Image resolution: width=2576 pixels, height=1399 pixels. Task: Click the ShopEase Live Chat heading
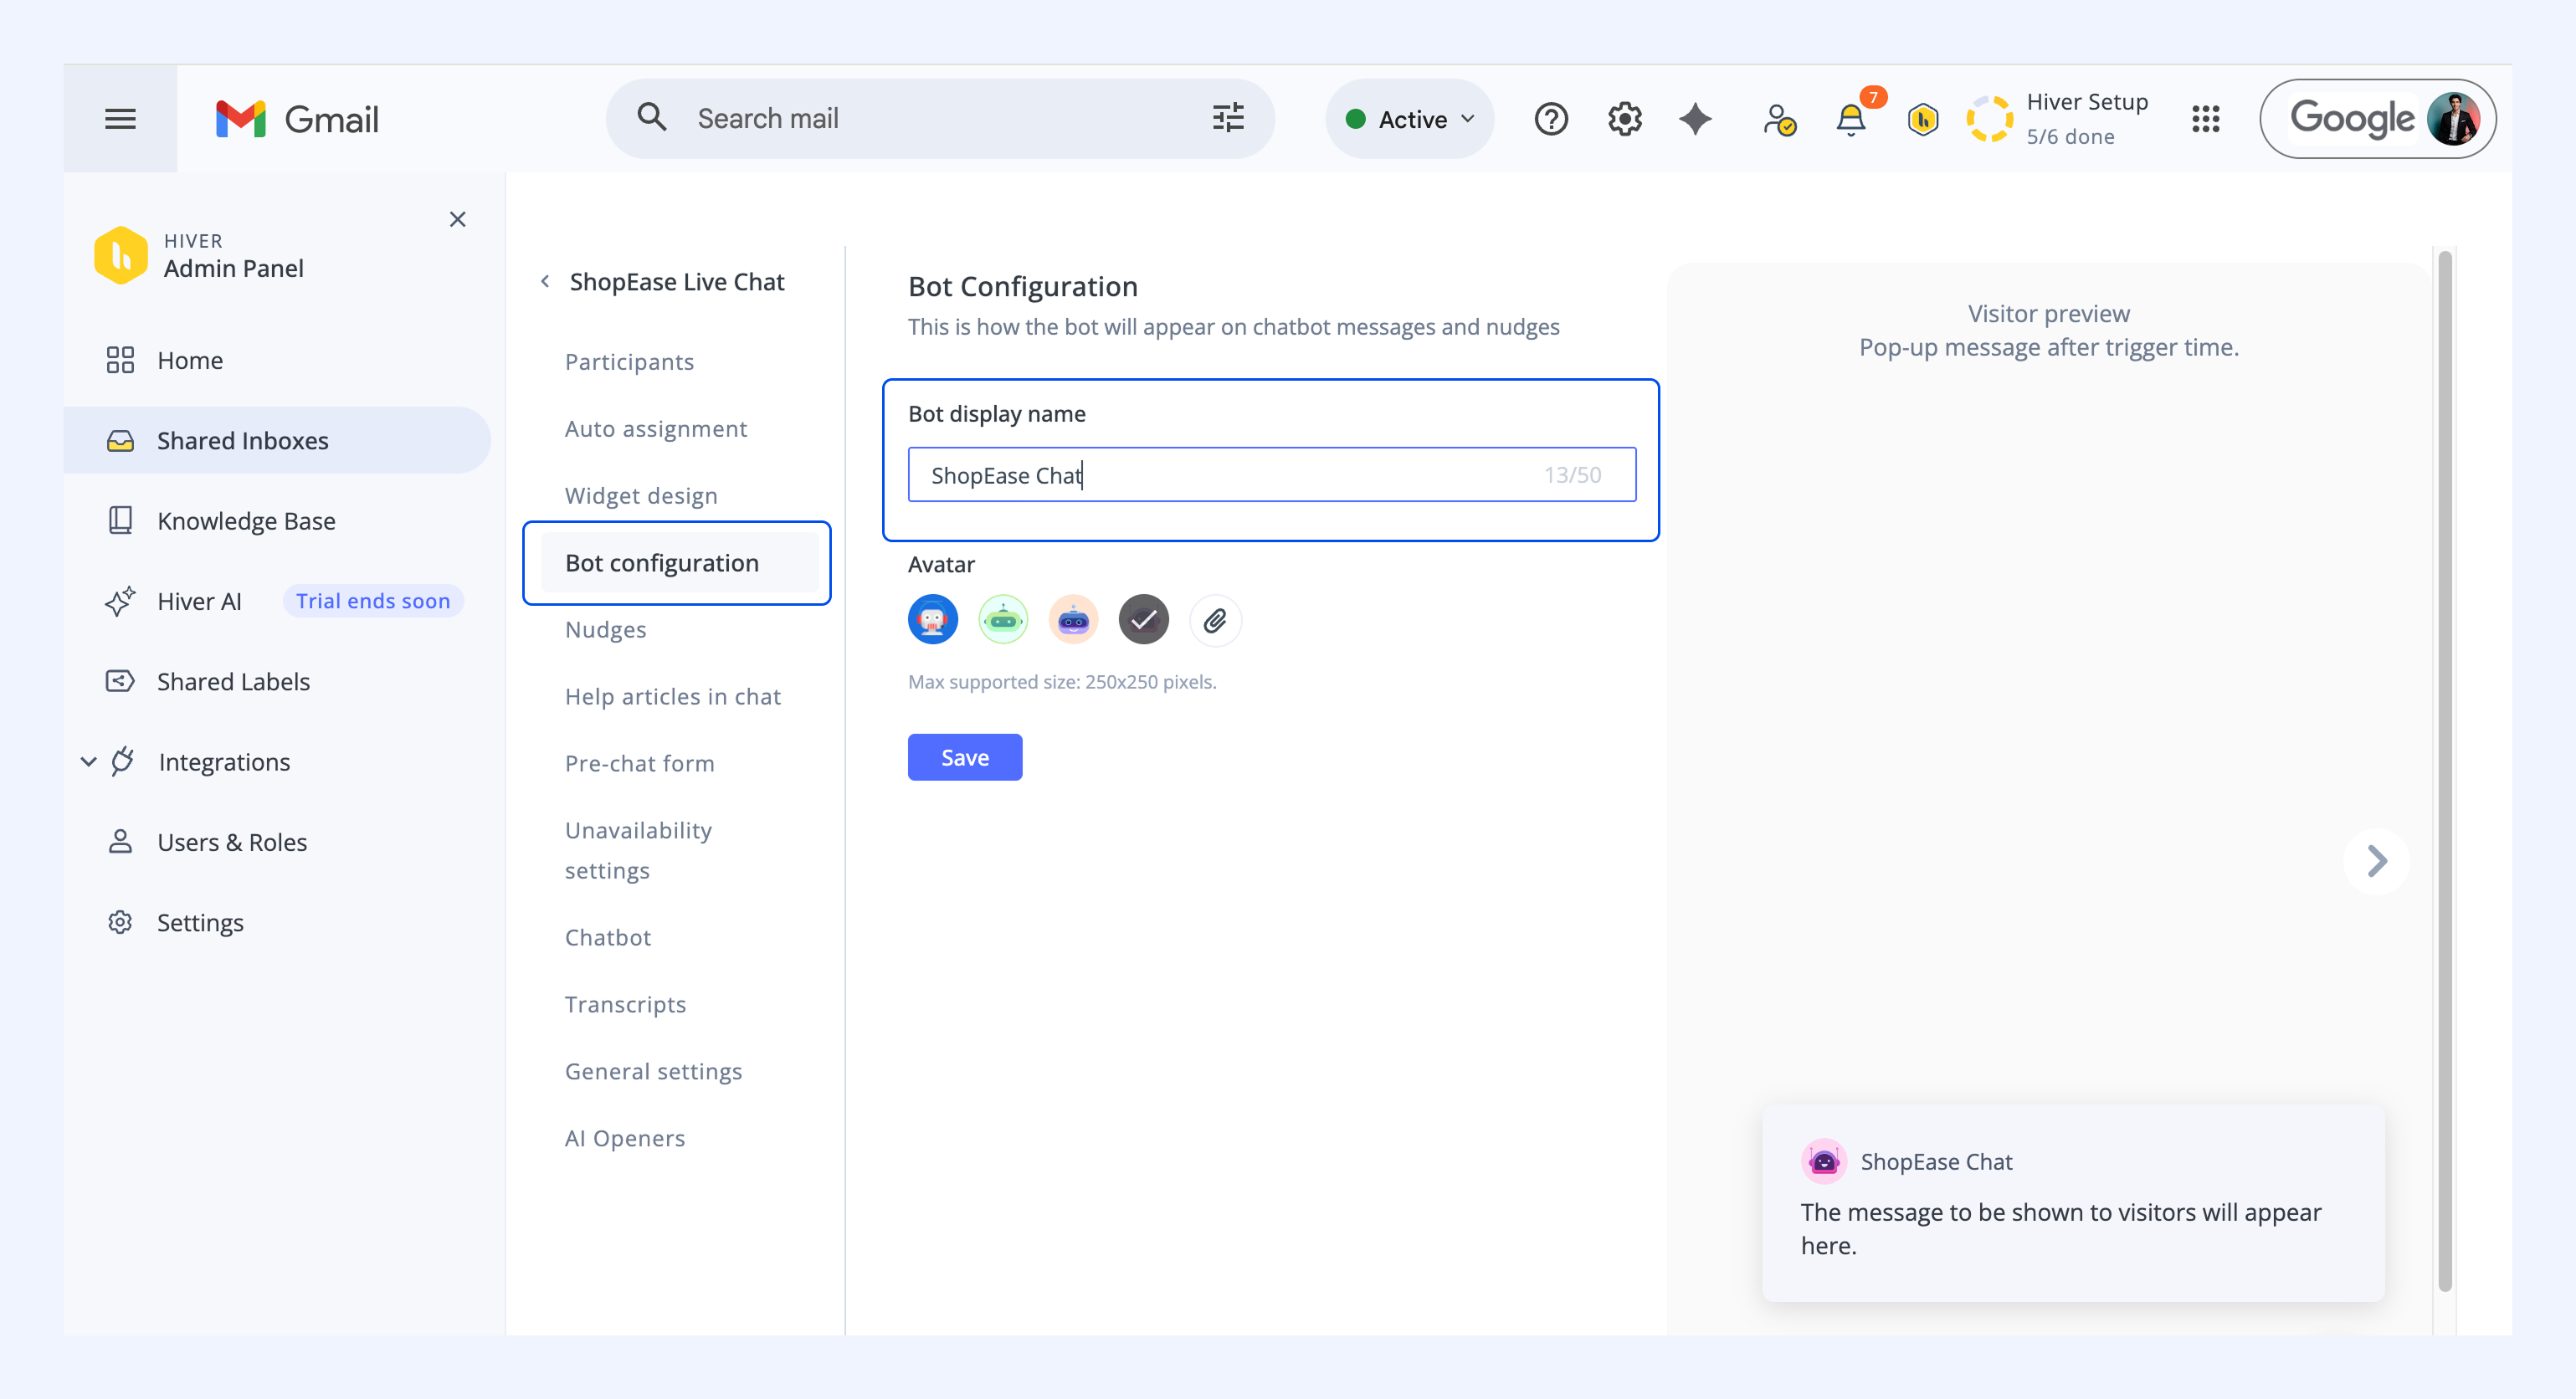(x=677, y=282)
